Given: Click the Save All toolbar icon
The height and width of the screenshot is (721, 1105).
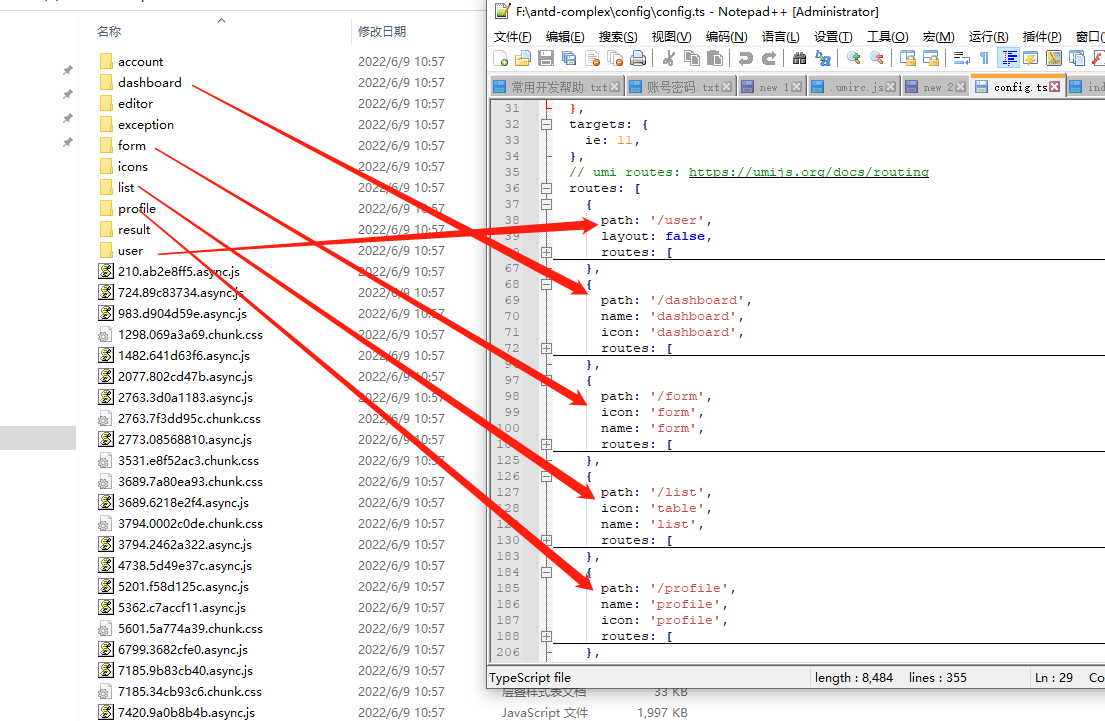Looking at the screenshot, I should 569,58.
